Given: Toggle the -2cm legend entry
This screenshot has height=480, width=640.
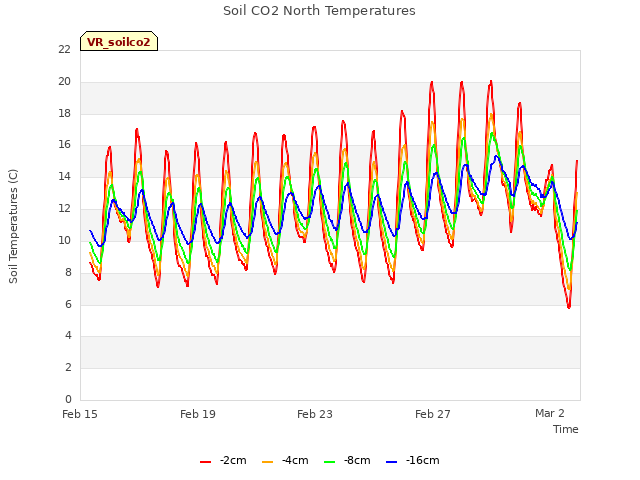Looking at the screenshot, I should pos(223,460).
